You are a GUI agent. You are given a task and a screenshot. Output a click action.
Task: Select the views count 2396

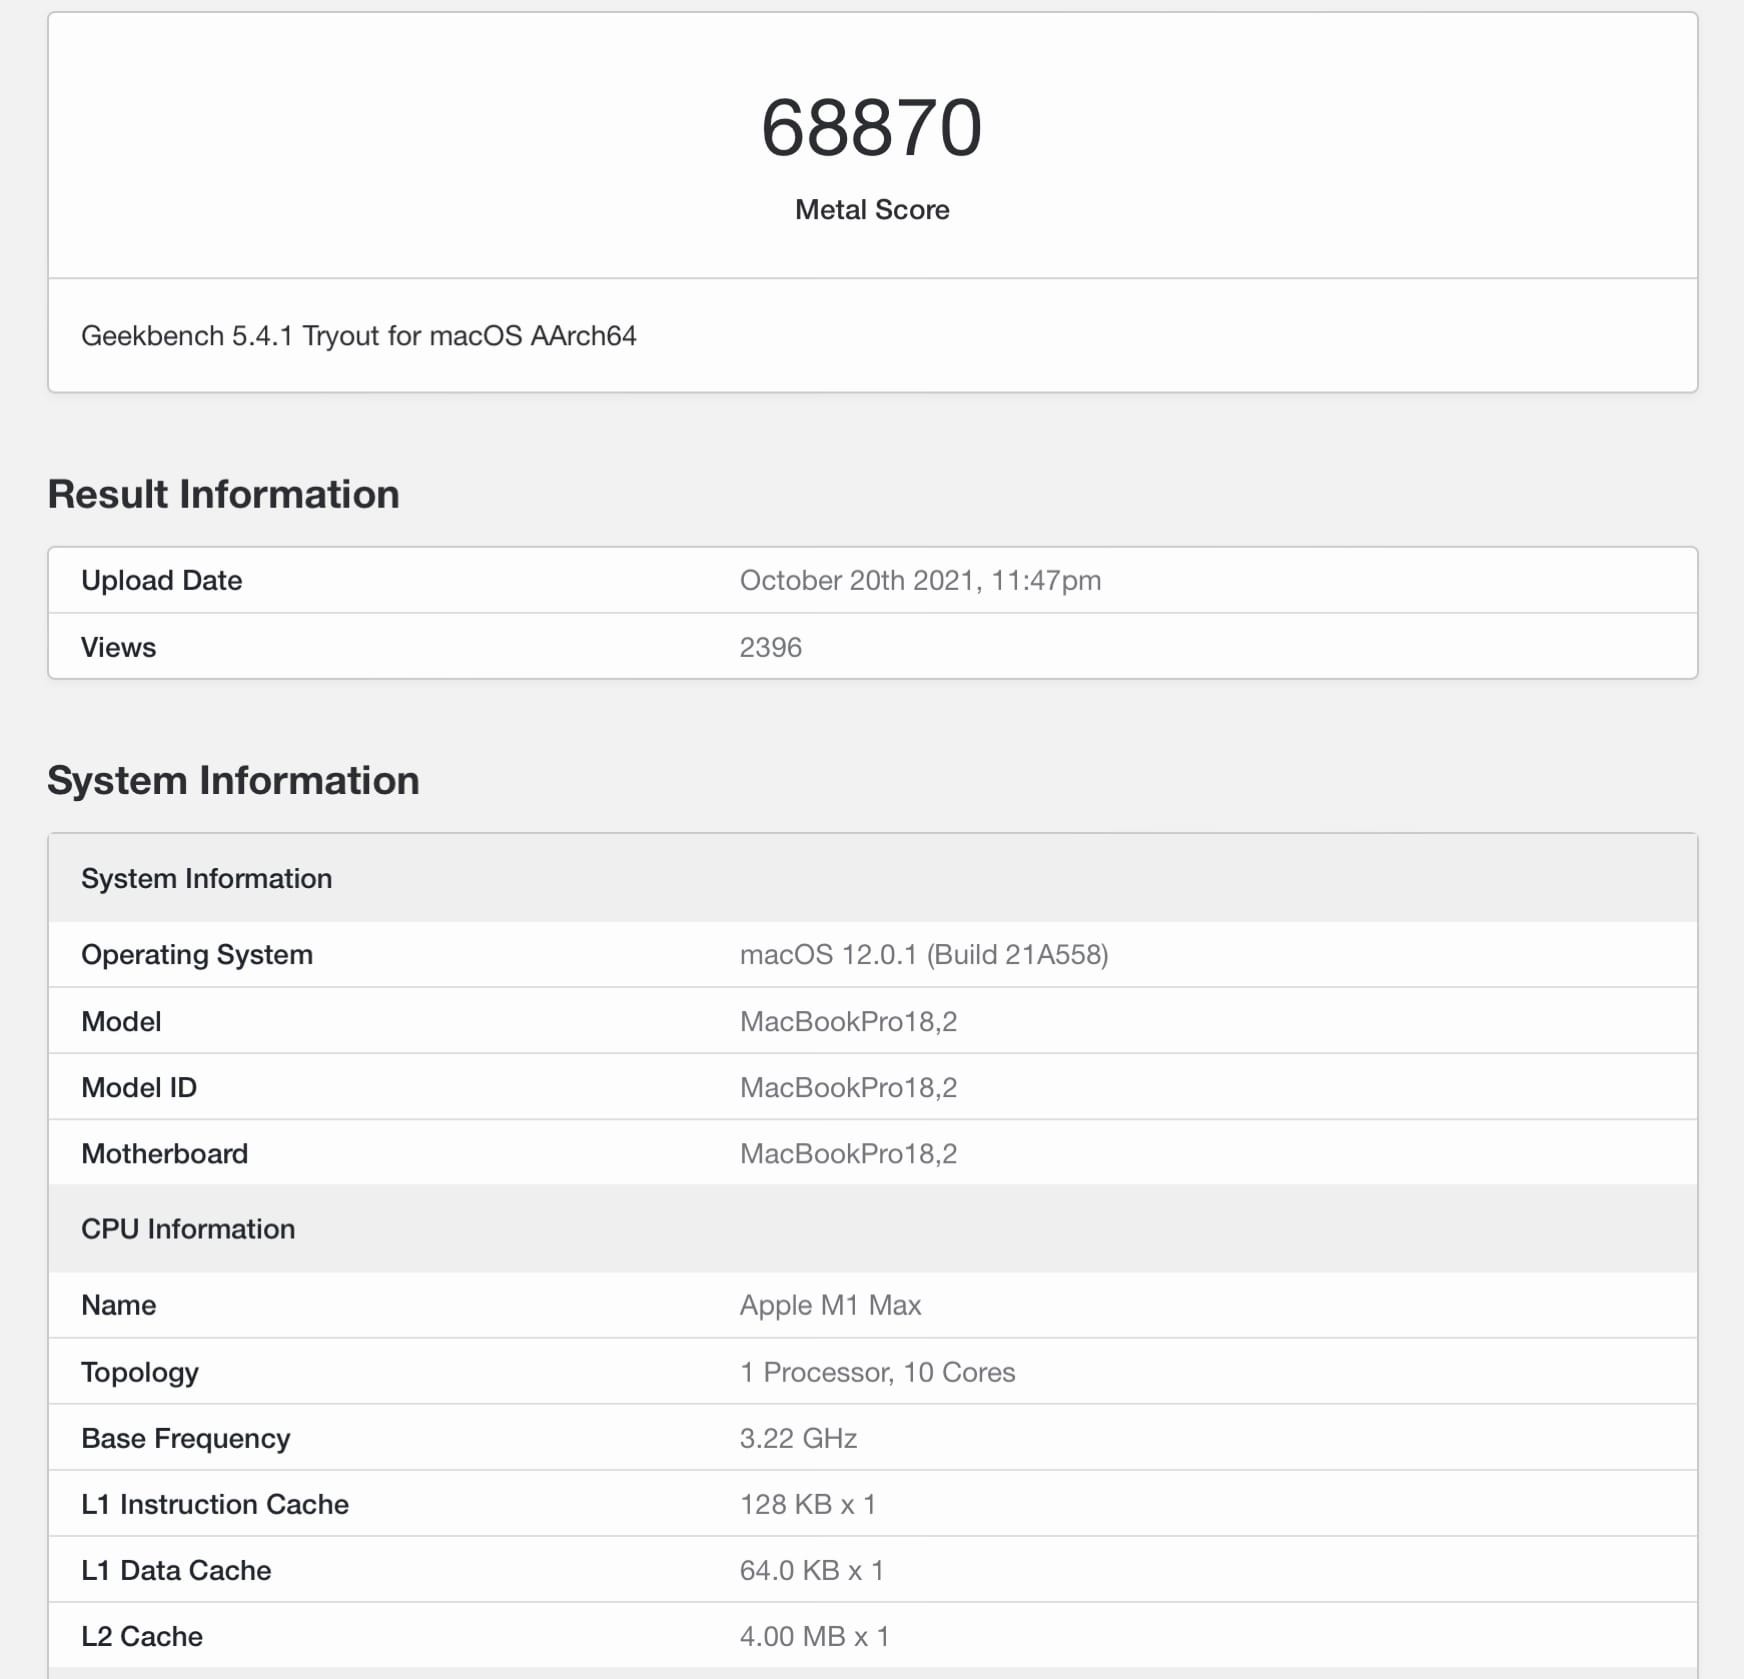tap(771, 647)
